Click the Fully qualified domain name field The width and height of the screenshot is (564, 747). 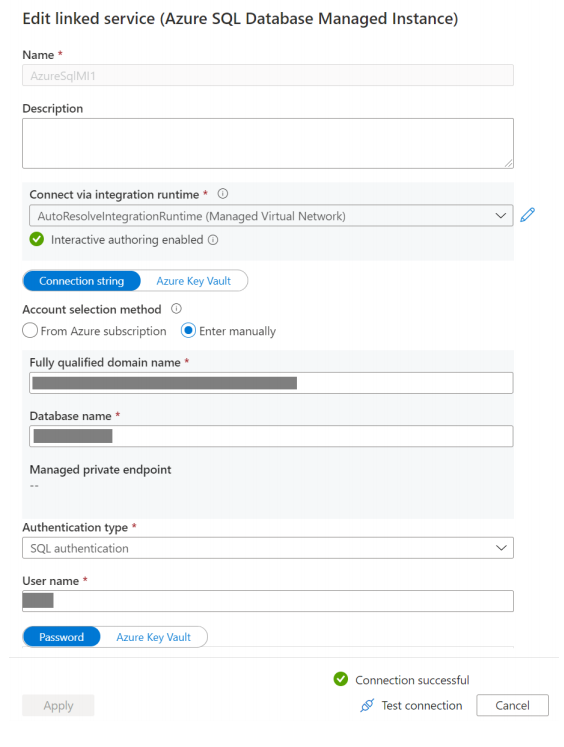271,383
